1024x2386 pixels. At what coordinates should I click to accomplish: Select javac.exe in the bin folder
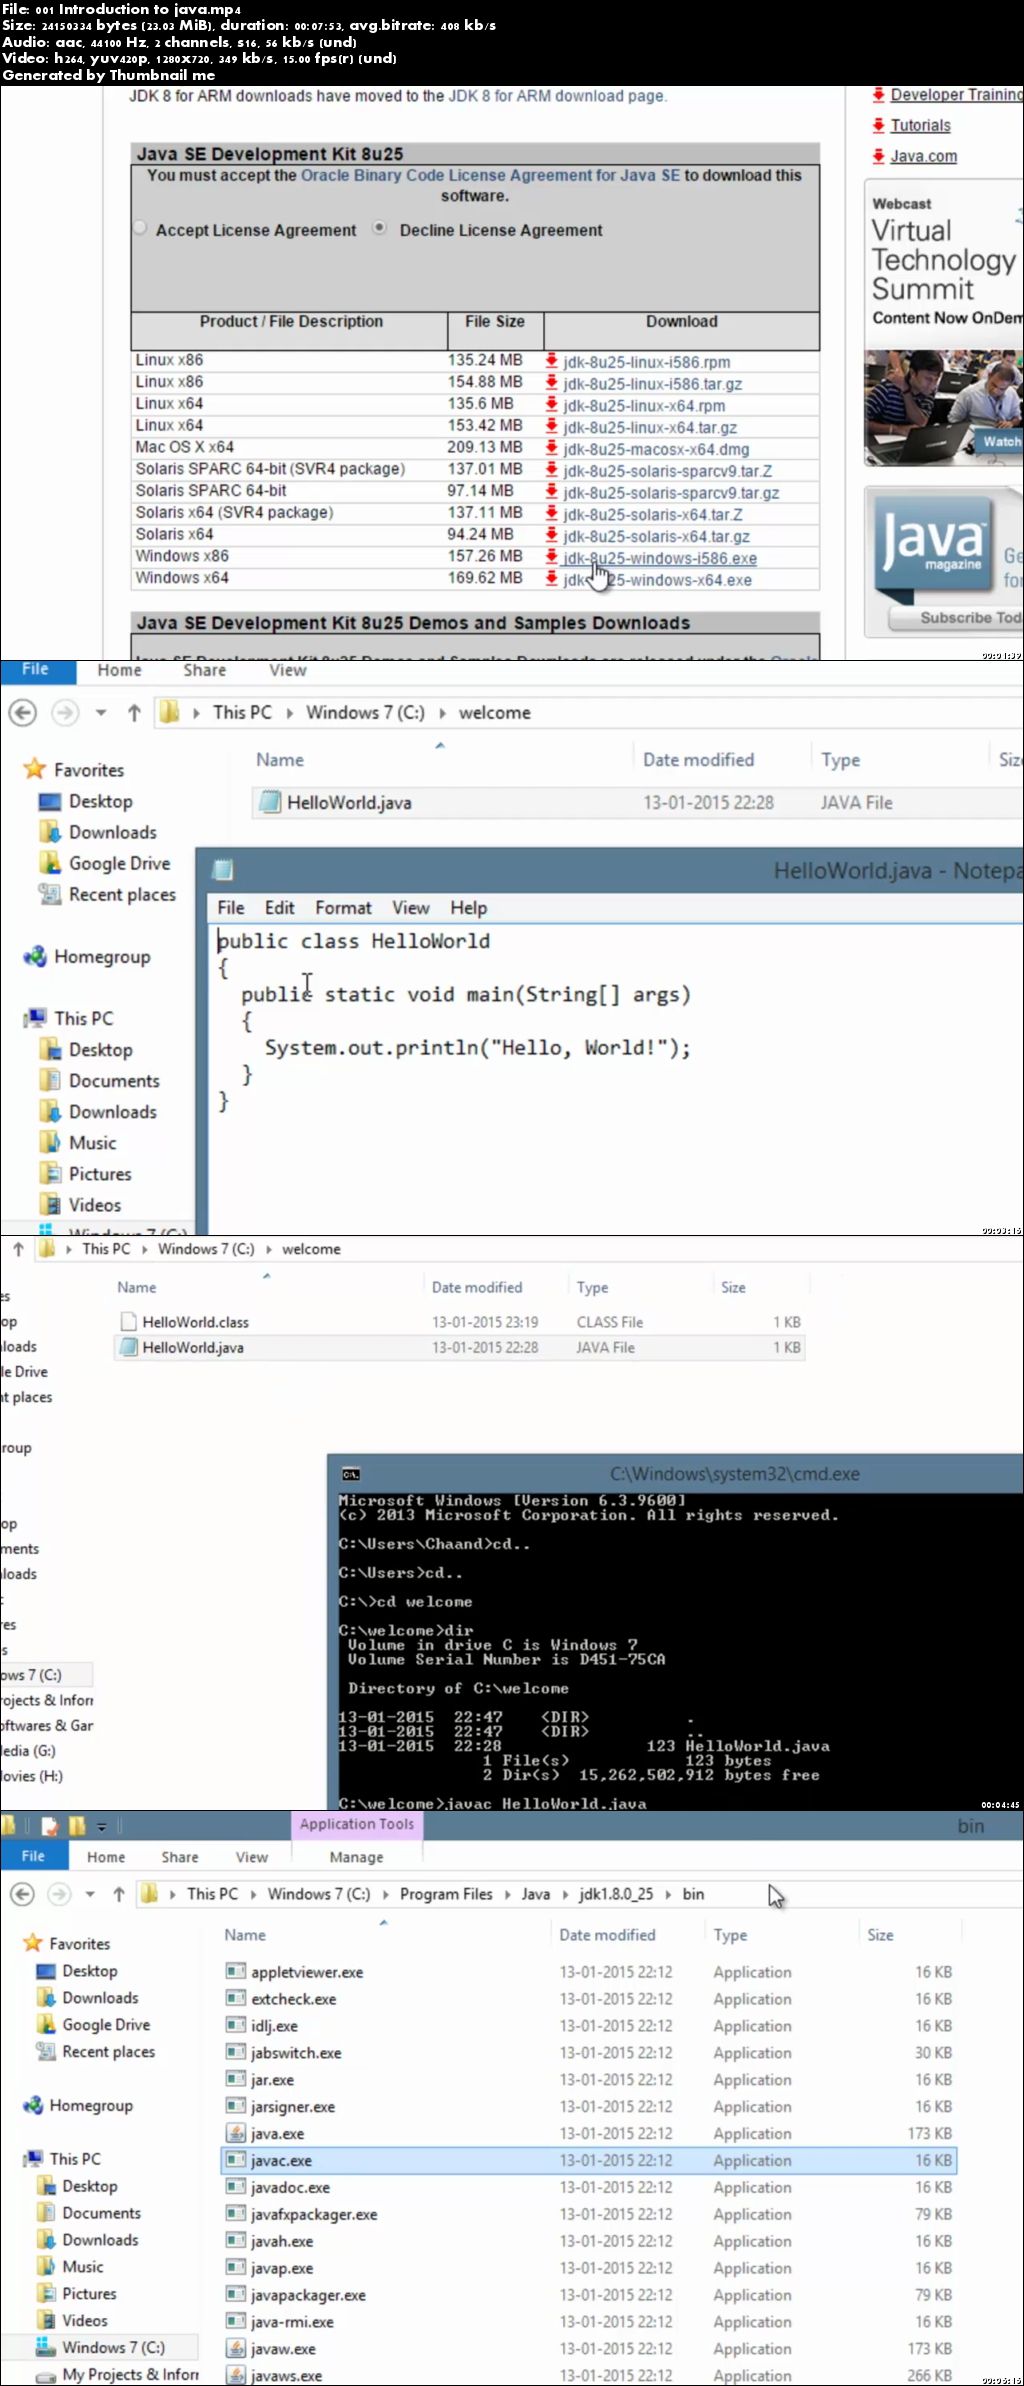click(588, 2160)
